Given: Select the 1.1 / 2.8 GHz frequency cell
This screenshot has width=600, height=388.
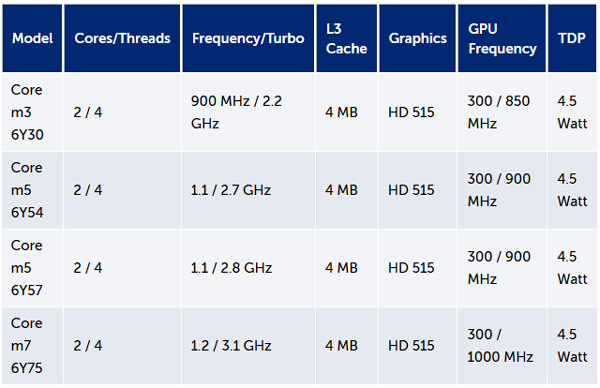Looking at the screenshot, I should coord(248,268).
